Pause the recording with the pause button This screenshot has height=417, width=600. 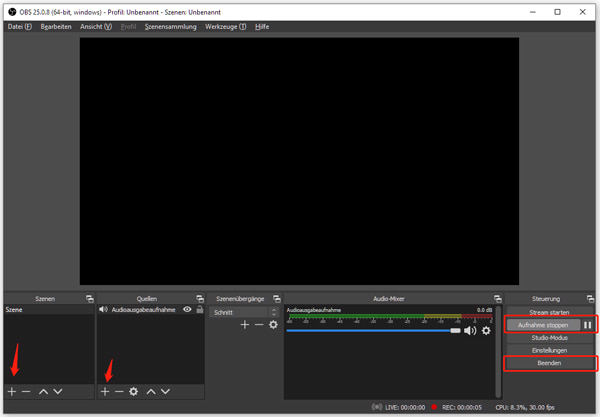[587, 325]
